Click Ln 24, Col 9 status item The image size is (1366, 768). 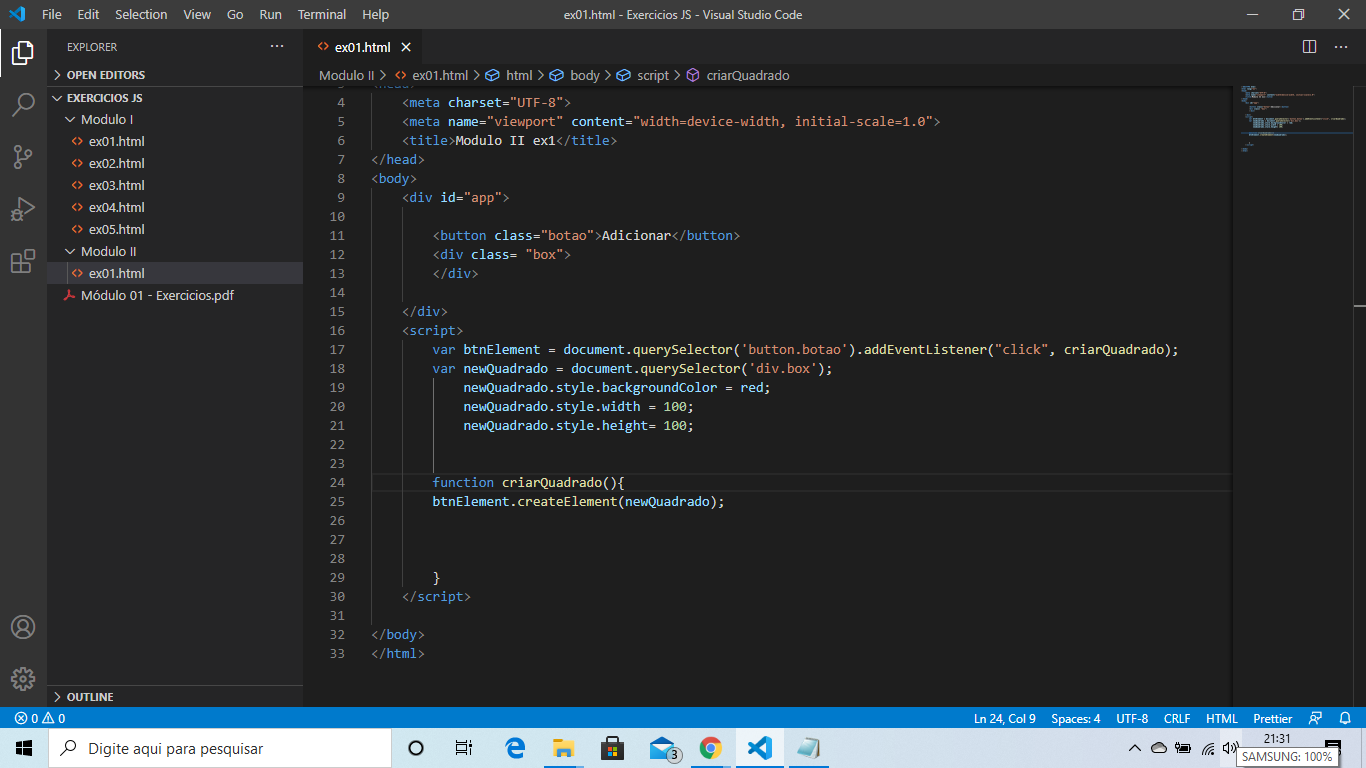coord(1004,718)
